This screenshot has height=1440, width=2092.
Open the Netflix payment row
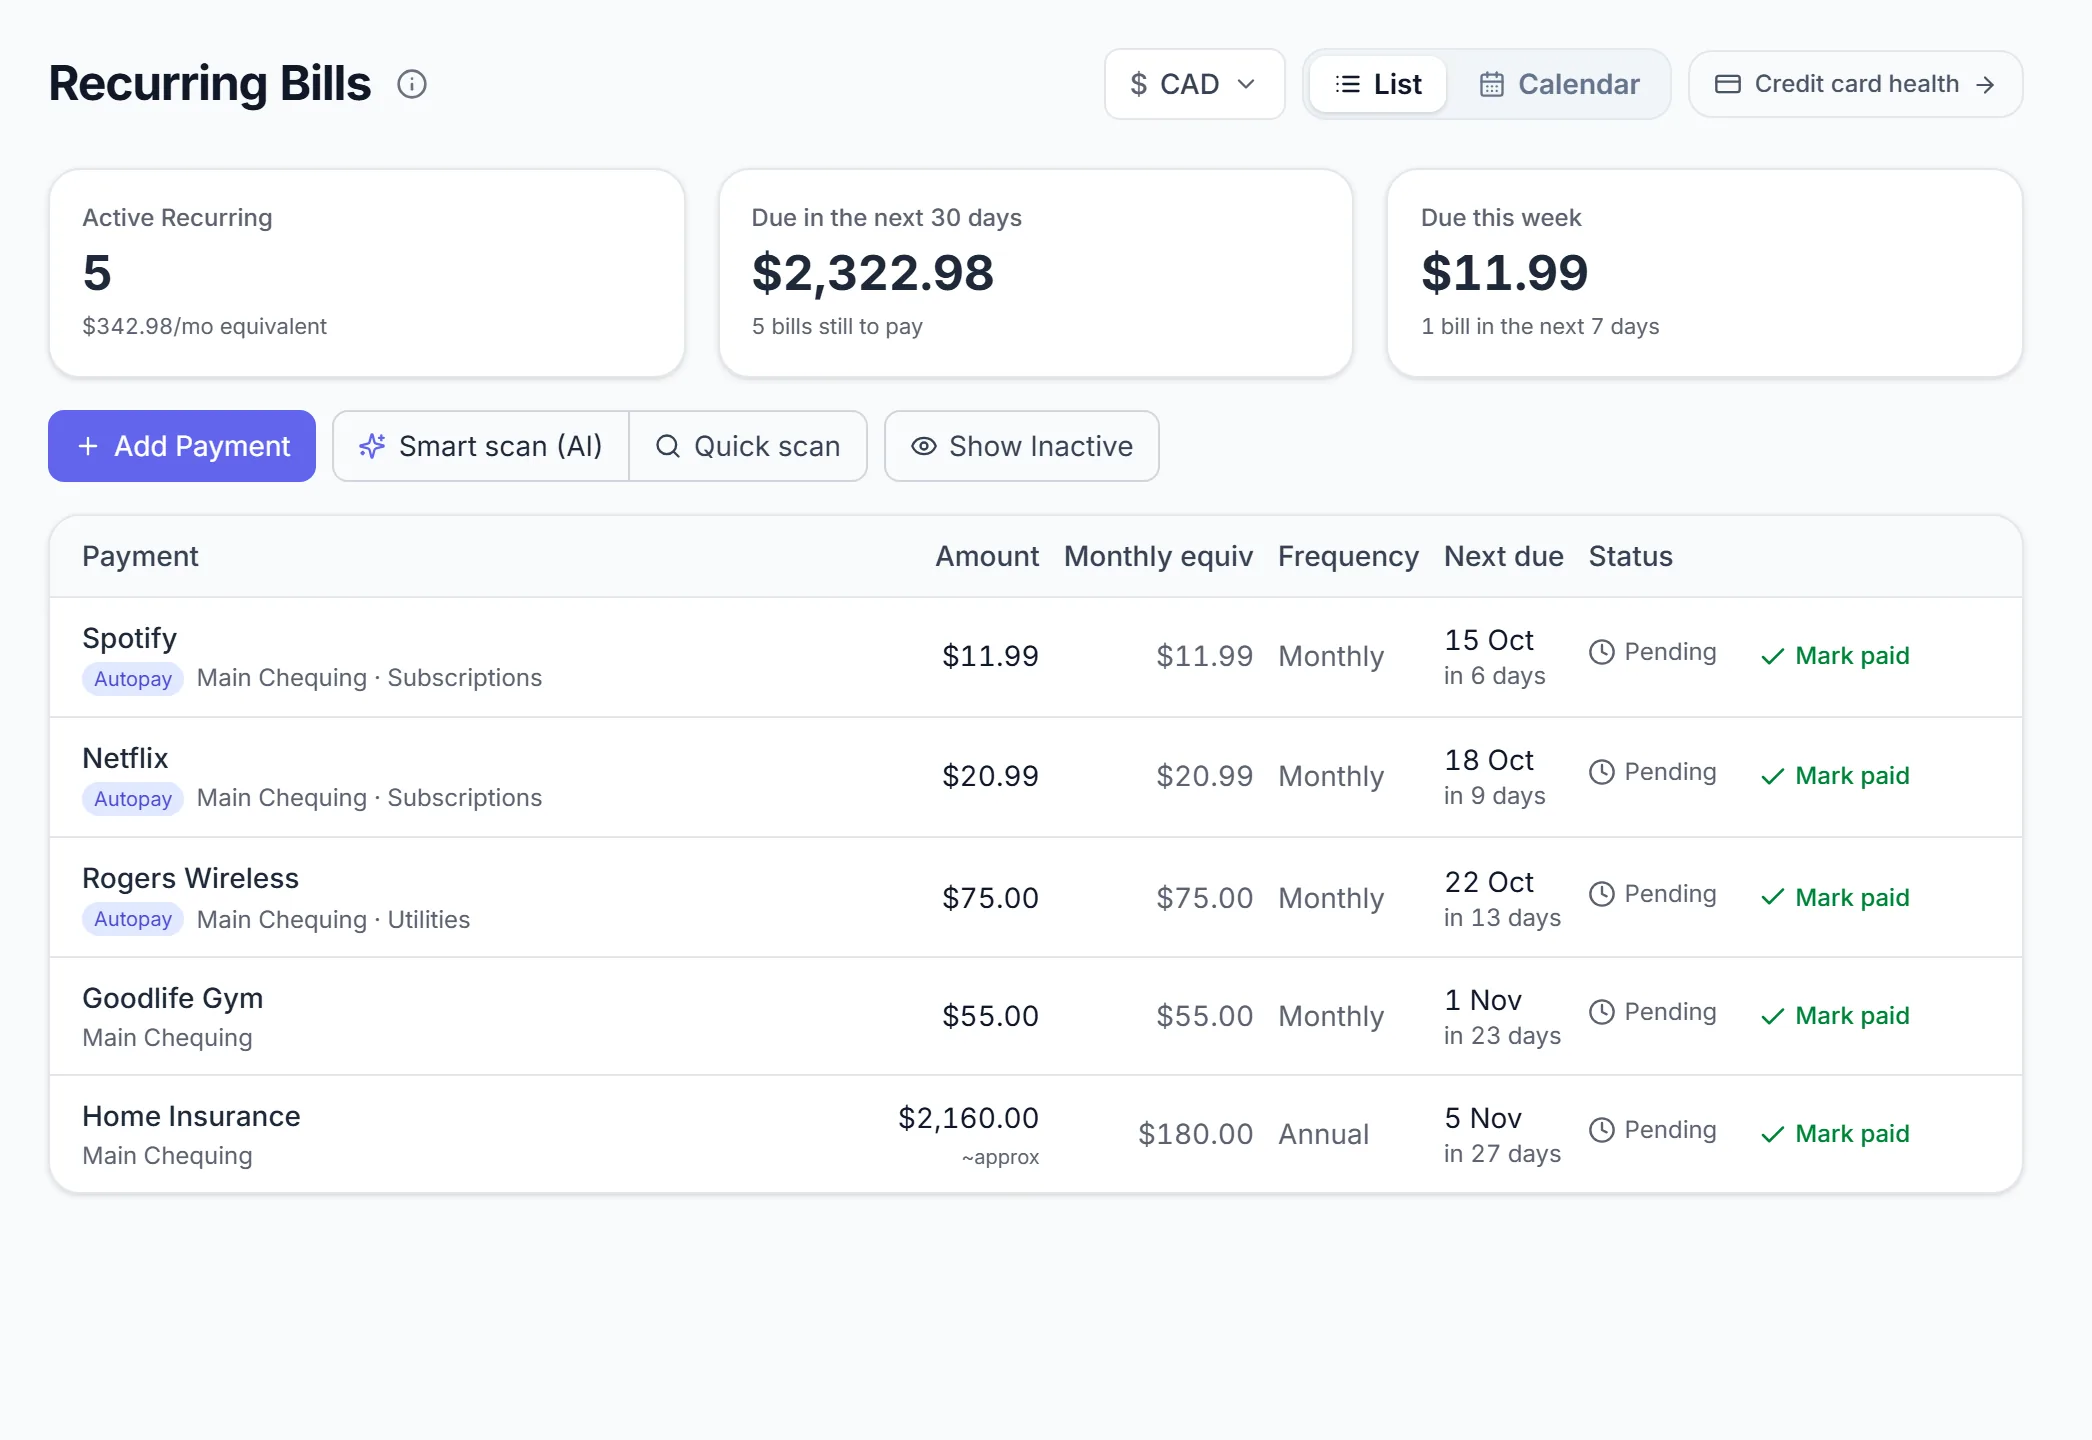1036,777
